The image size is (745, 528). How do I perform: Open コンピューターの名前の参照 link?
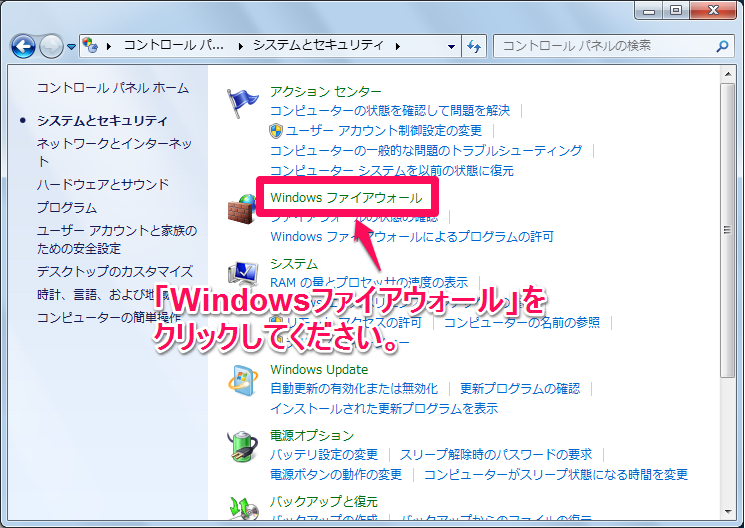522,323
